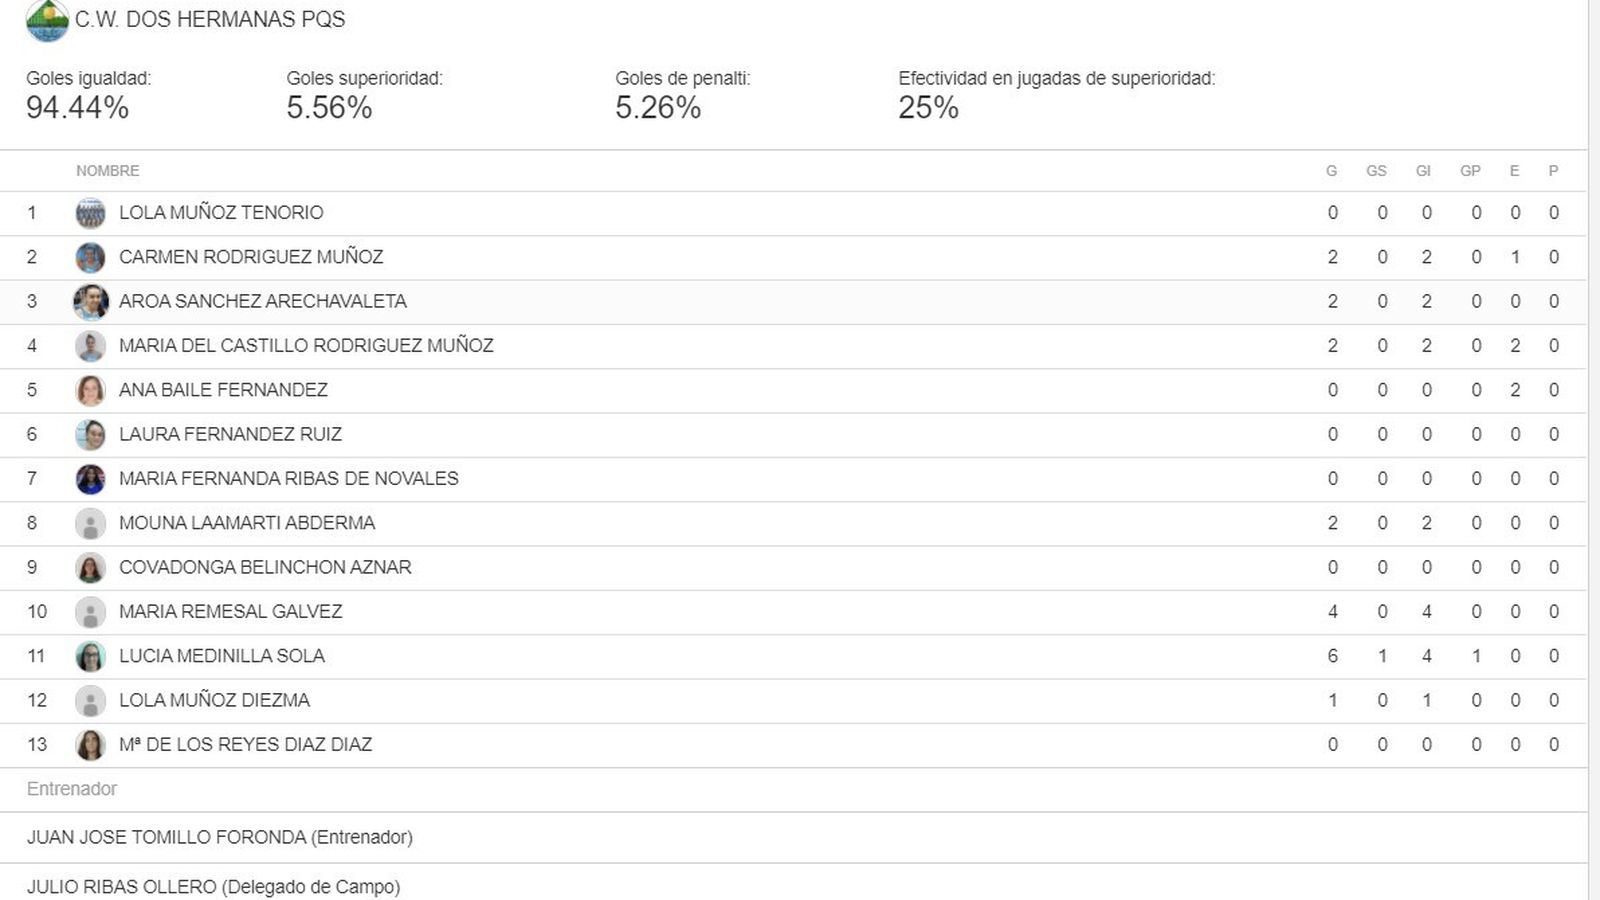Screen dimensions: 1600x900
Task: Select Laura Fernandez Ruiz player name
Action: [230, 434]
